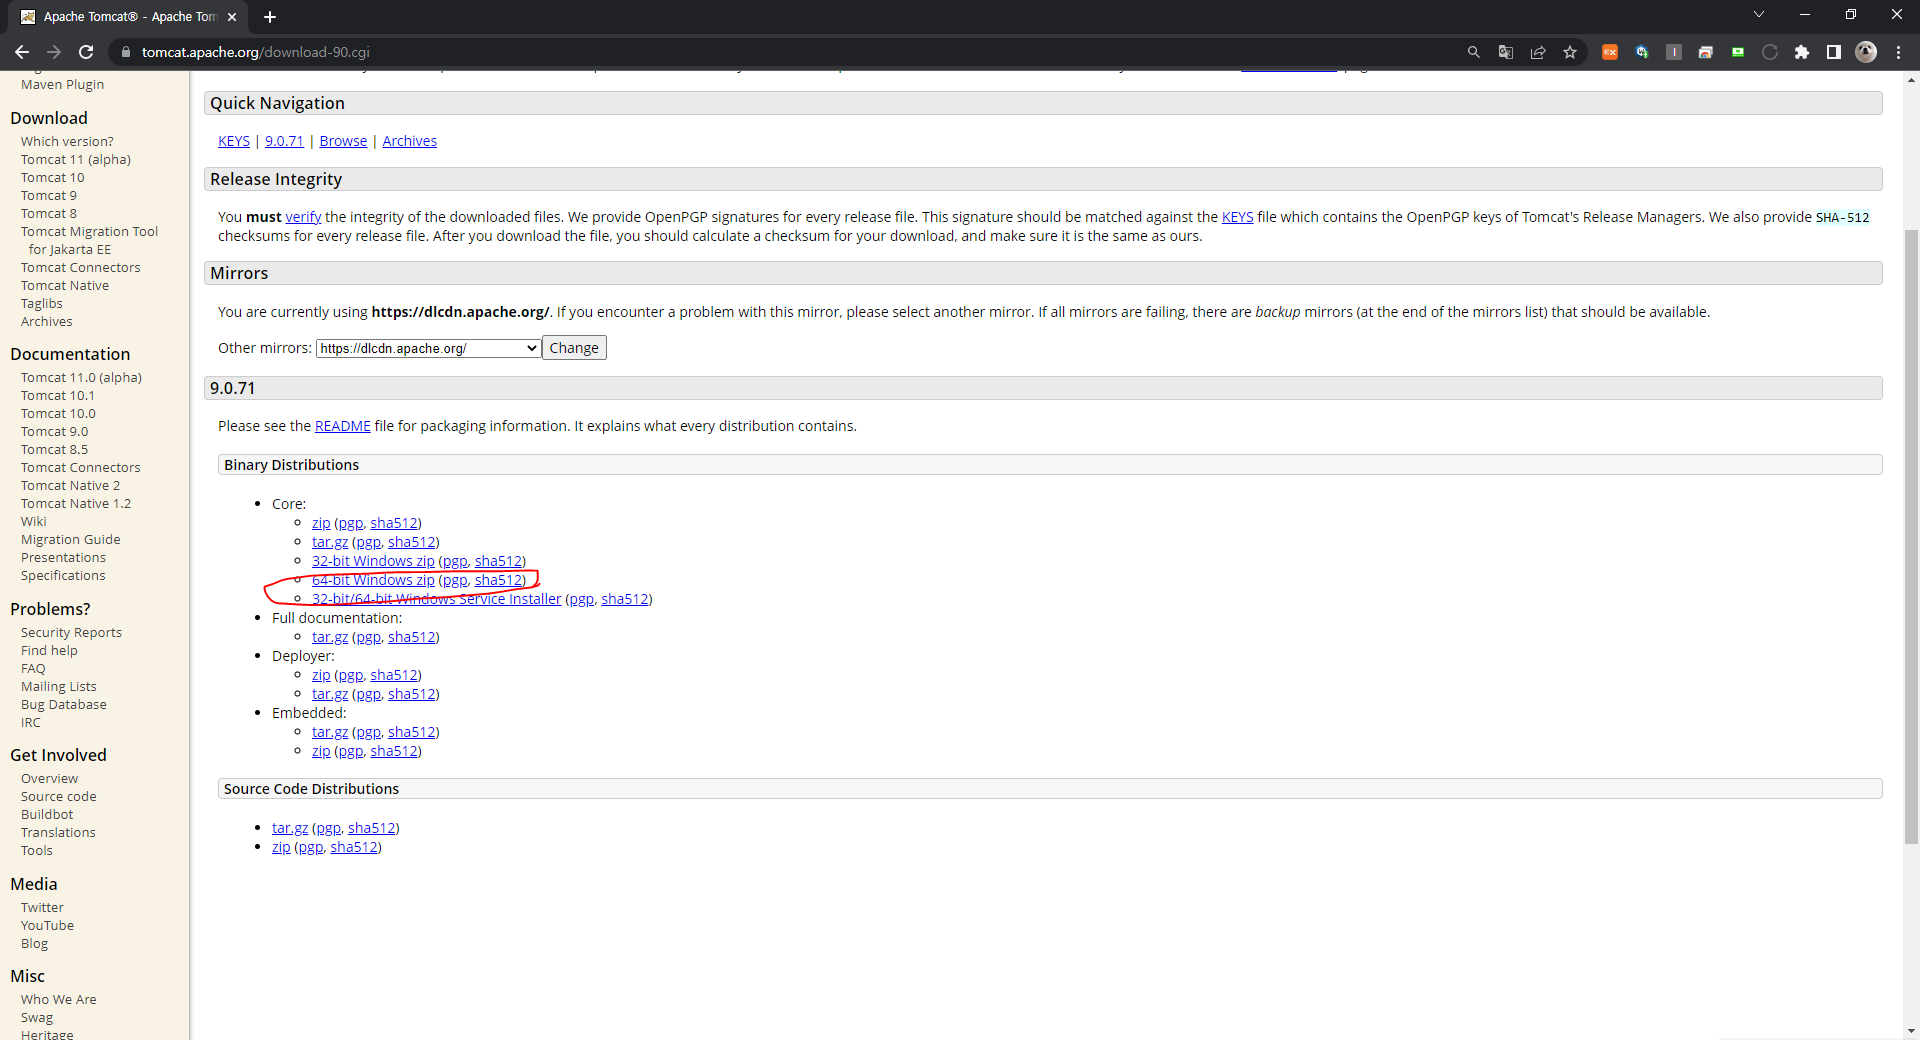Image resolution: width=1920 pixels, height=1040 pixels.
Task: Reload the Tomcat download page
Action: coord(86,52)
